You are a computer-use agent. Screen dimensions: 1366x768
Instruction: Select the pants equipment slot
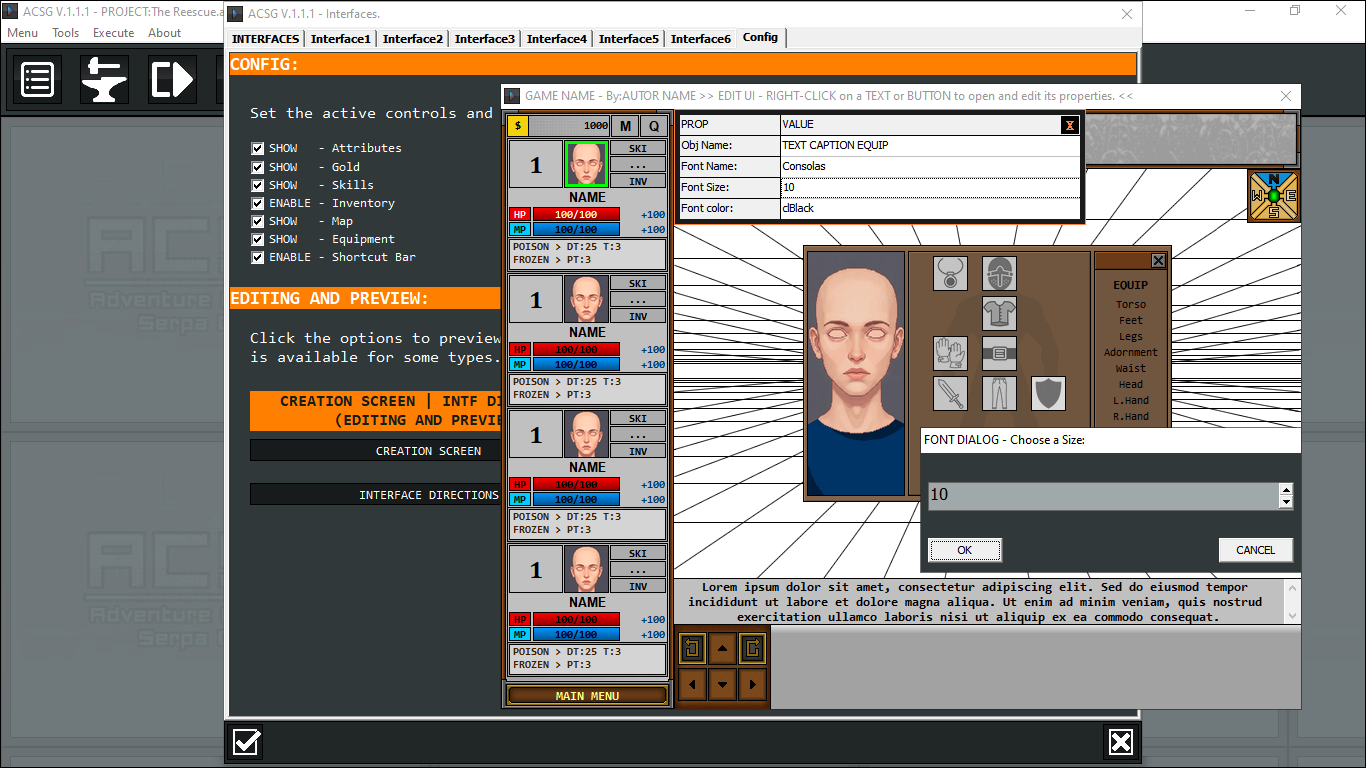coord(999,393)
